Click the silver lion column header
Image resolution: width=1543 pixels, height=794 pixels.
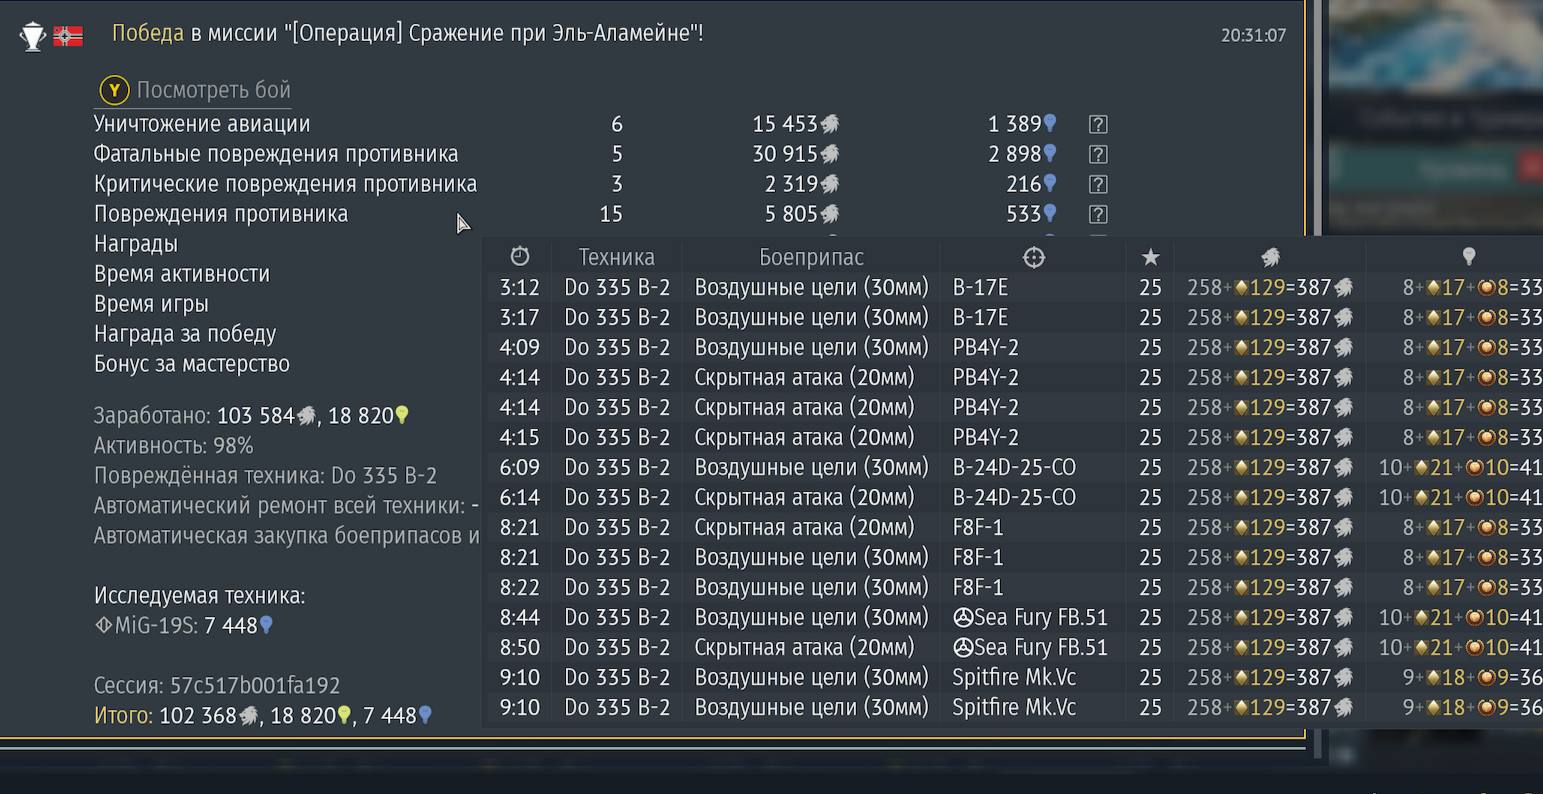[1270, 257]
